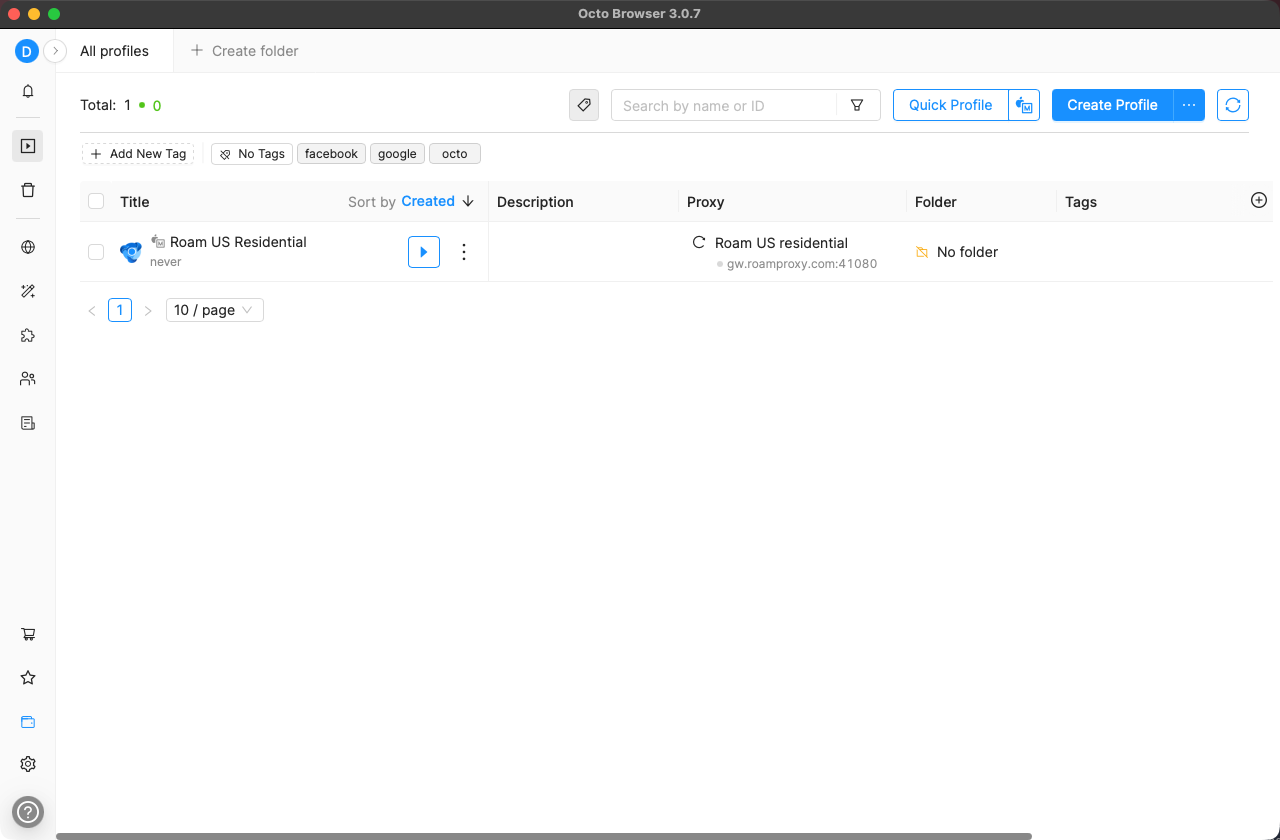Click the star icon in sidebar
1280x840 pixels.
(x=28, y=678)
